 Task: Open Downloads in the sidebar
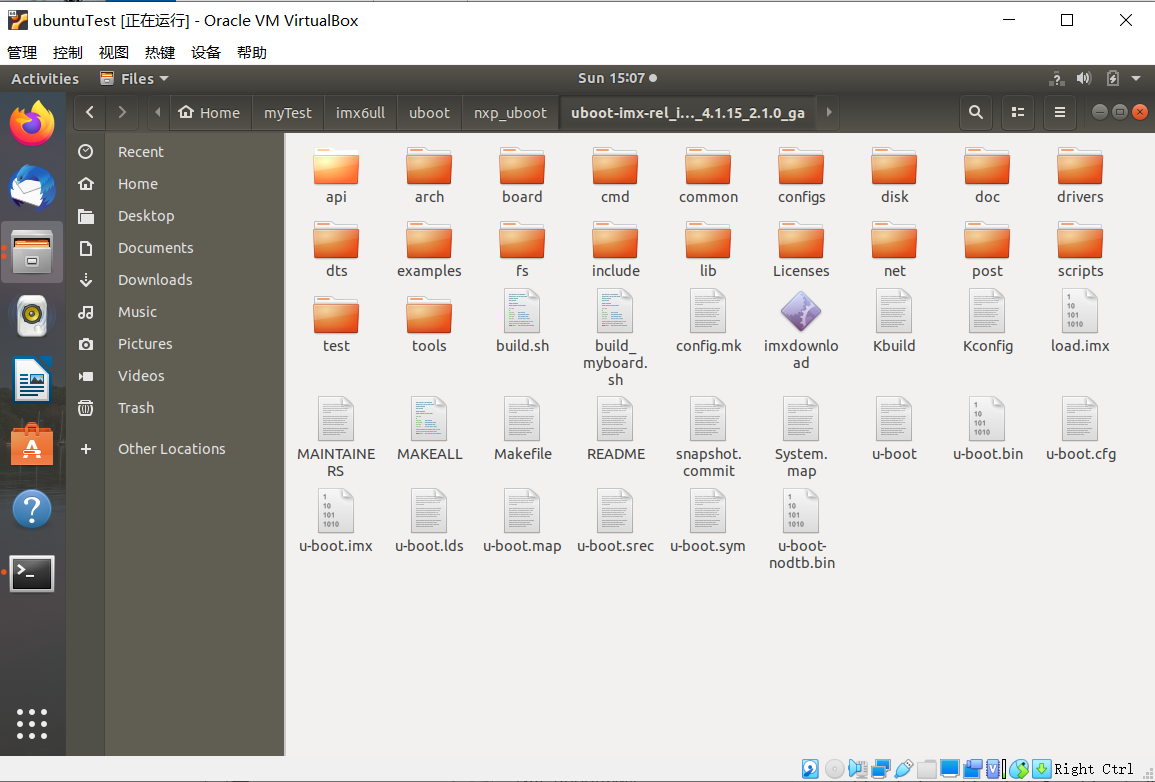(155, 280)
